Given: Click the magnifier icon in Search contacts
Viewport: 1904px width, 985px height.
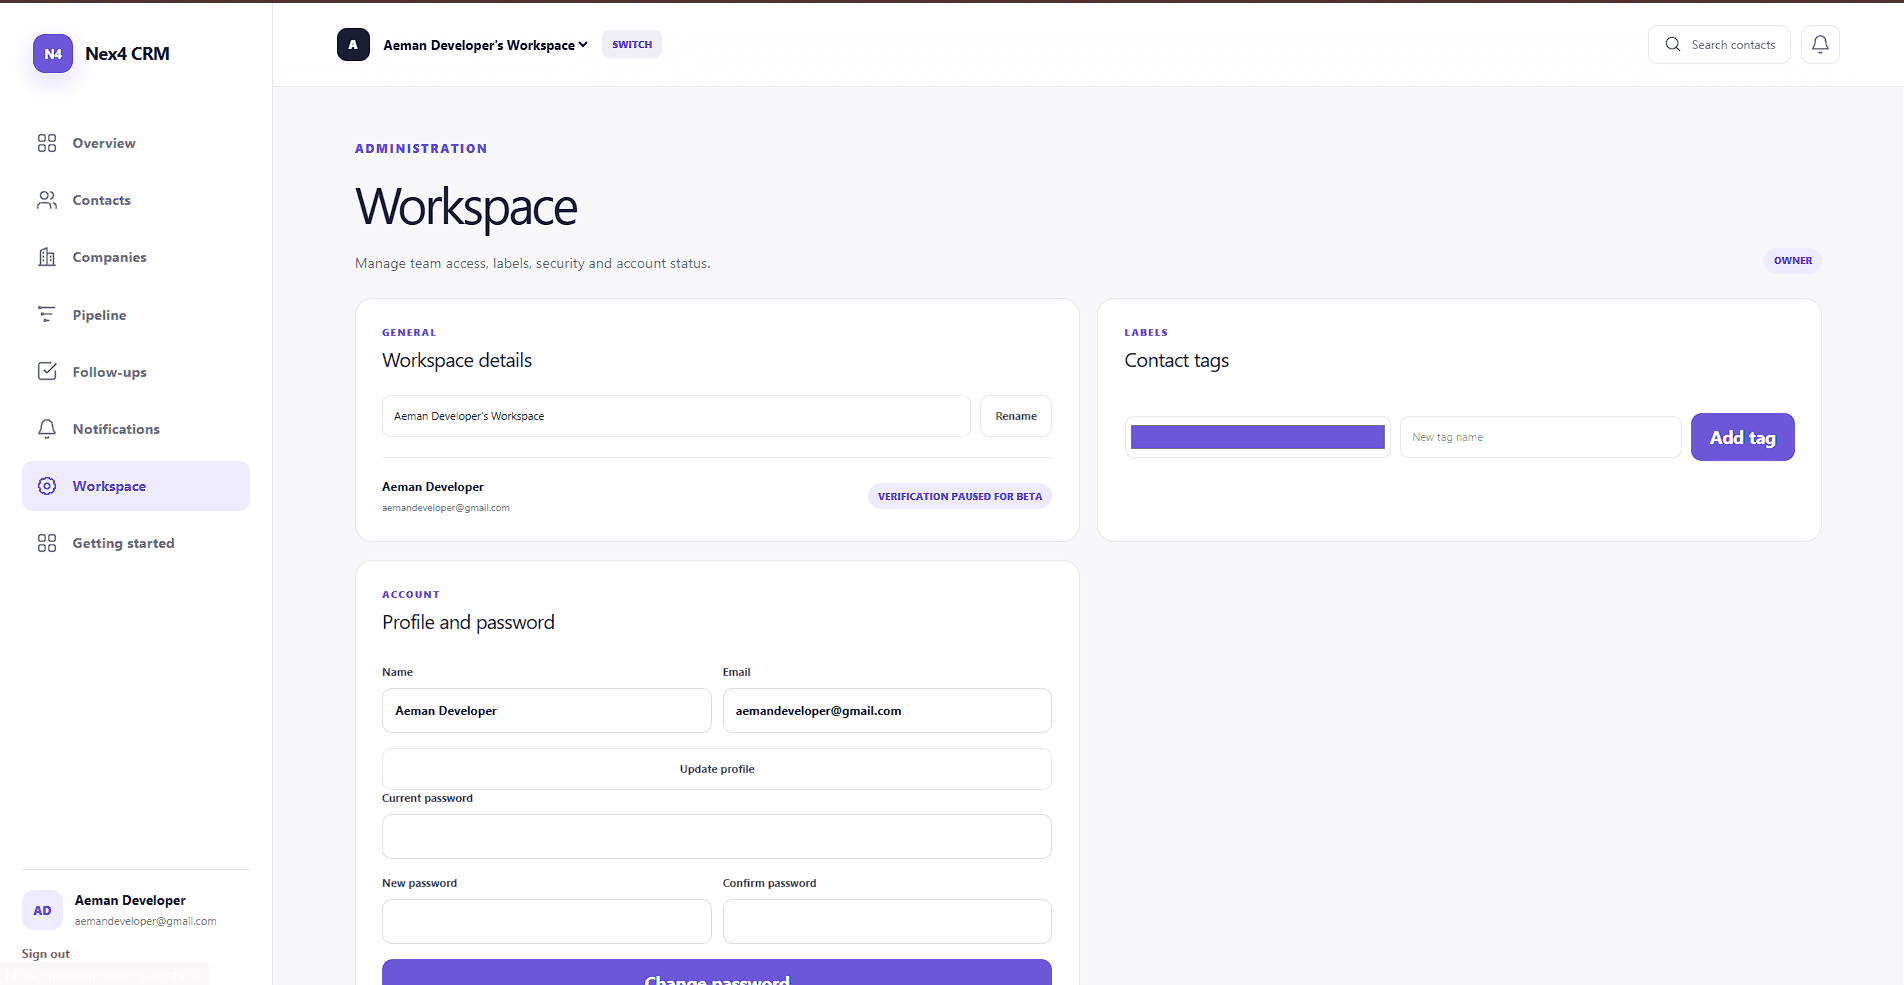Looking at the screenshot, I should tap(1673, 44).
